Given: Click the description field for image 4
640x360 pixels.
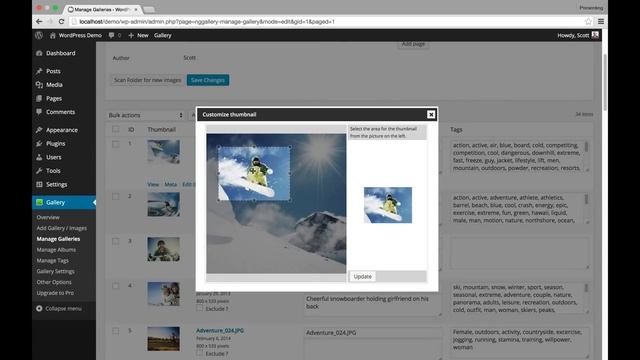Looking at the screenshot, I should pos(372,305).
